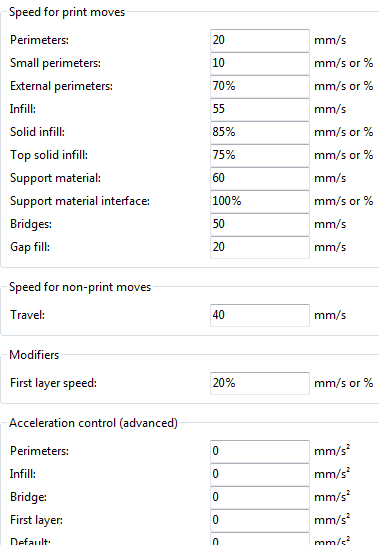Select the Small perimeters speed field

(x=260, y=63)
